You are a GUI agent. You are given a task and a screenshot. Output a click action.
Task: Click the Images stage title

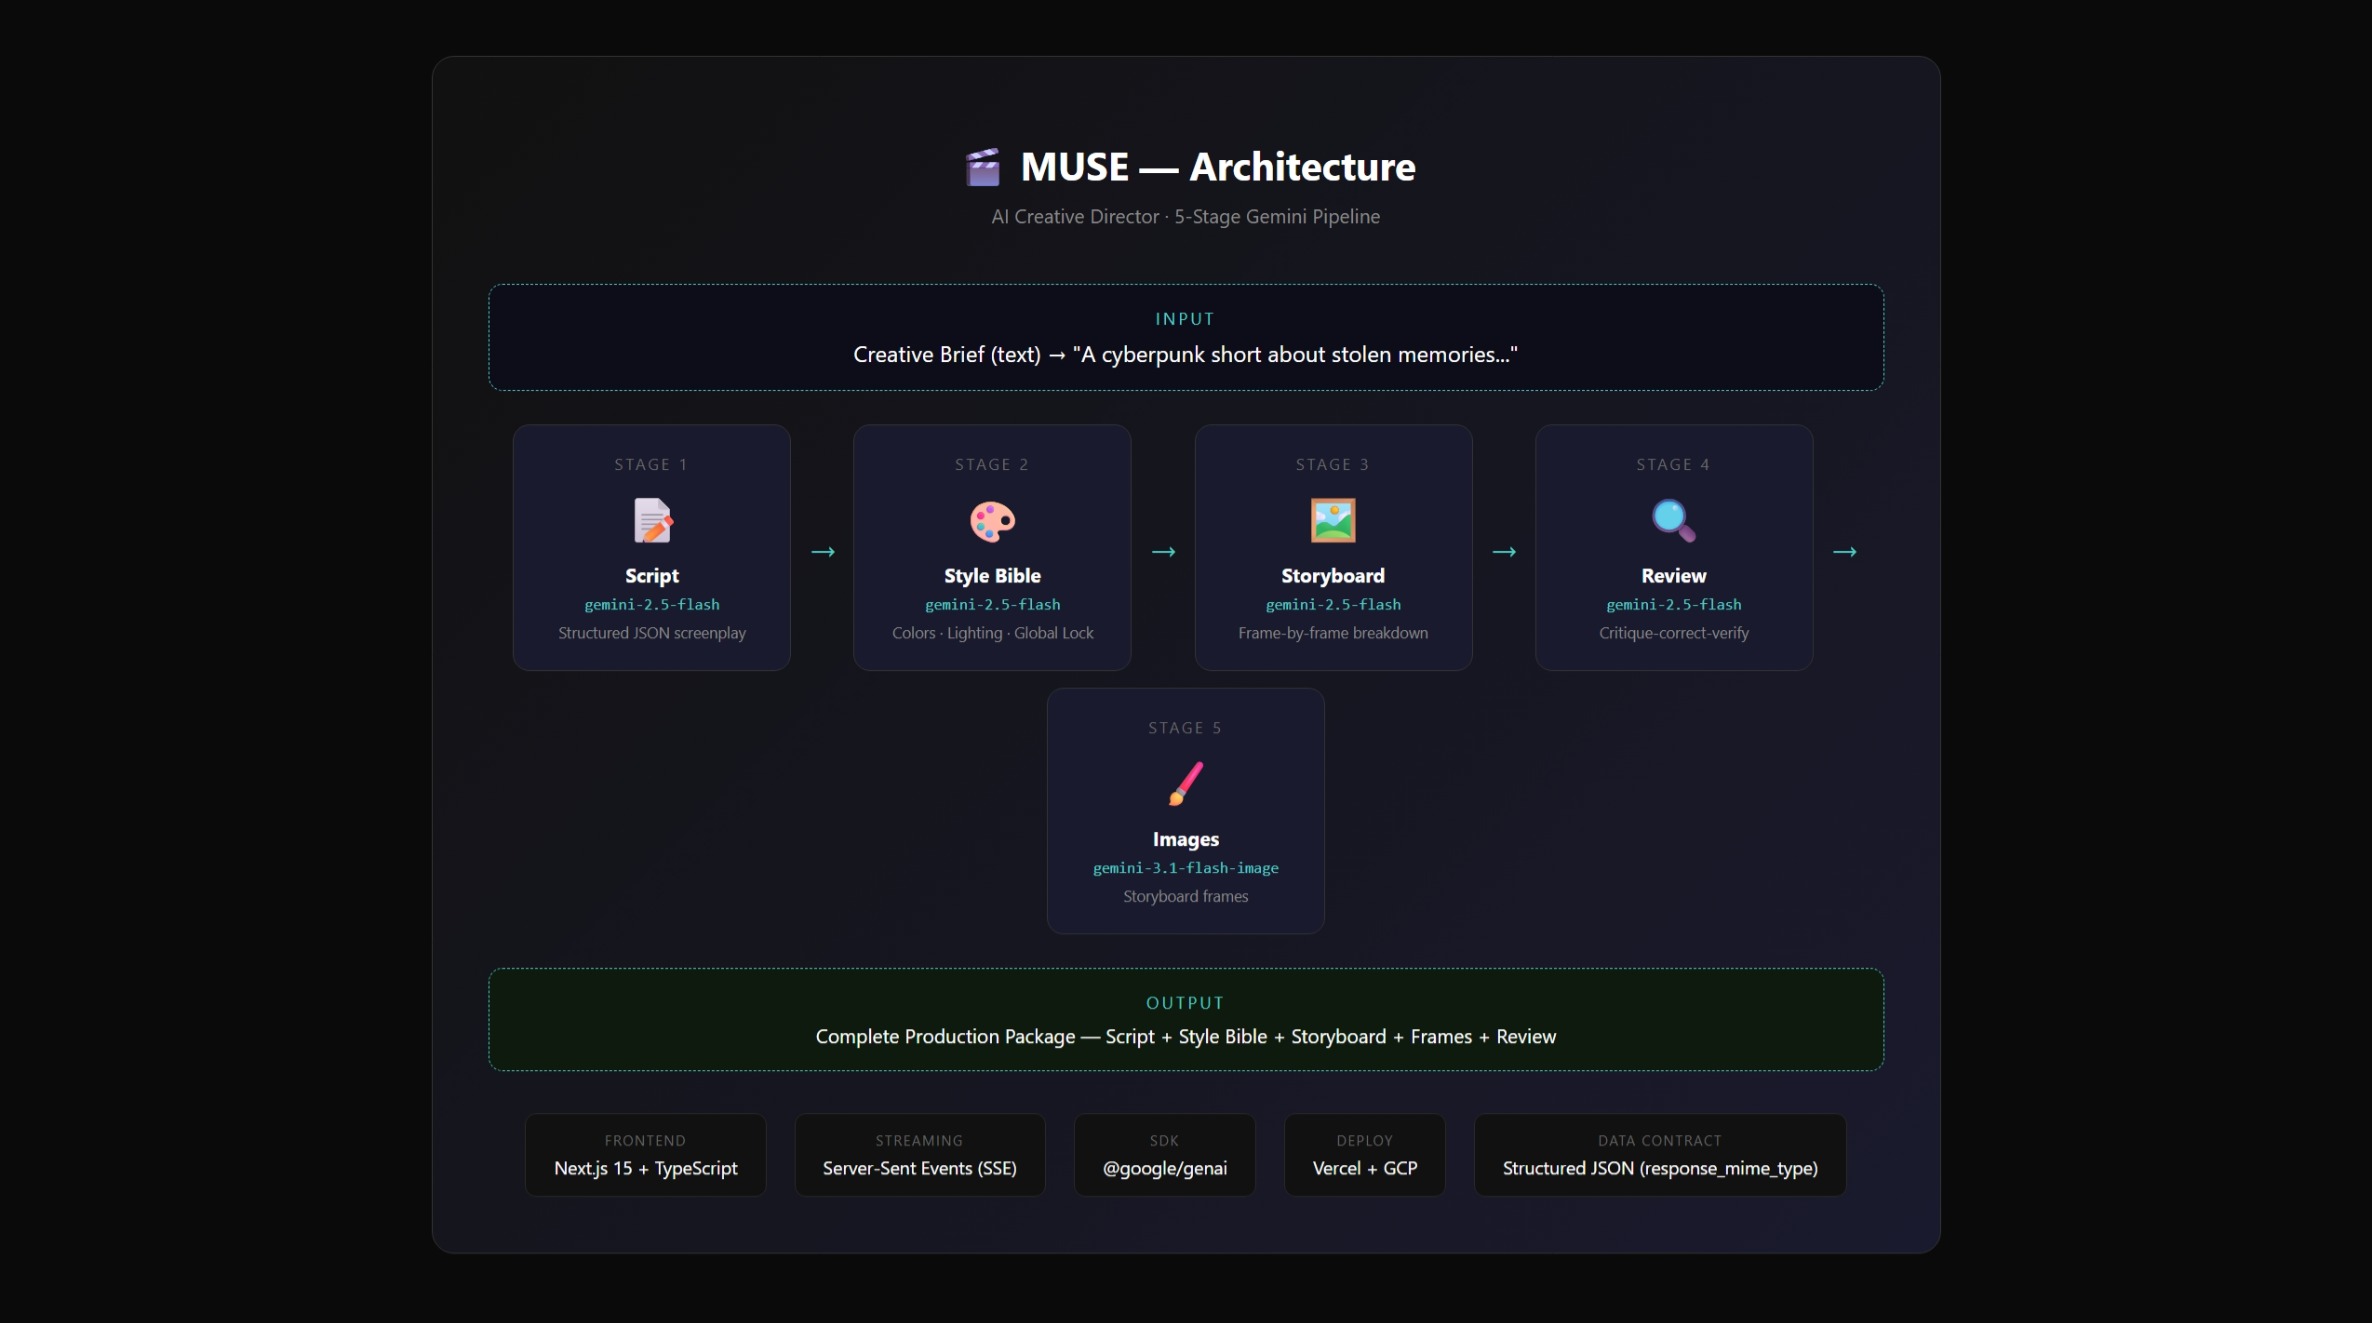pyautogui.click(x=1186, y=840)
